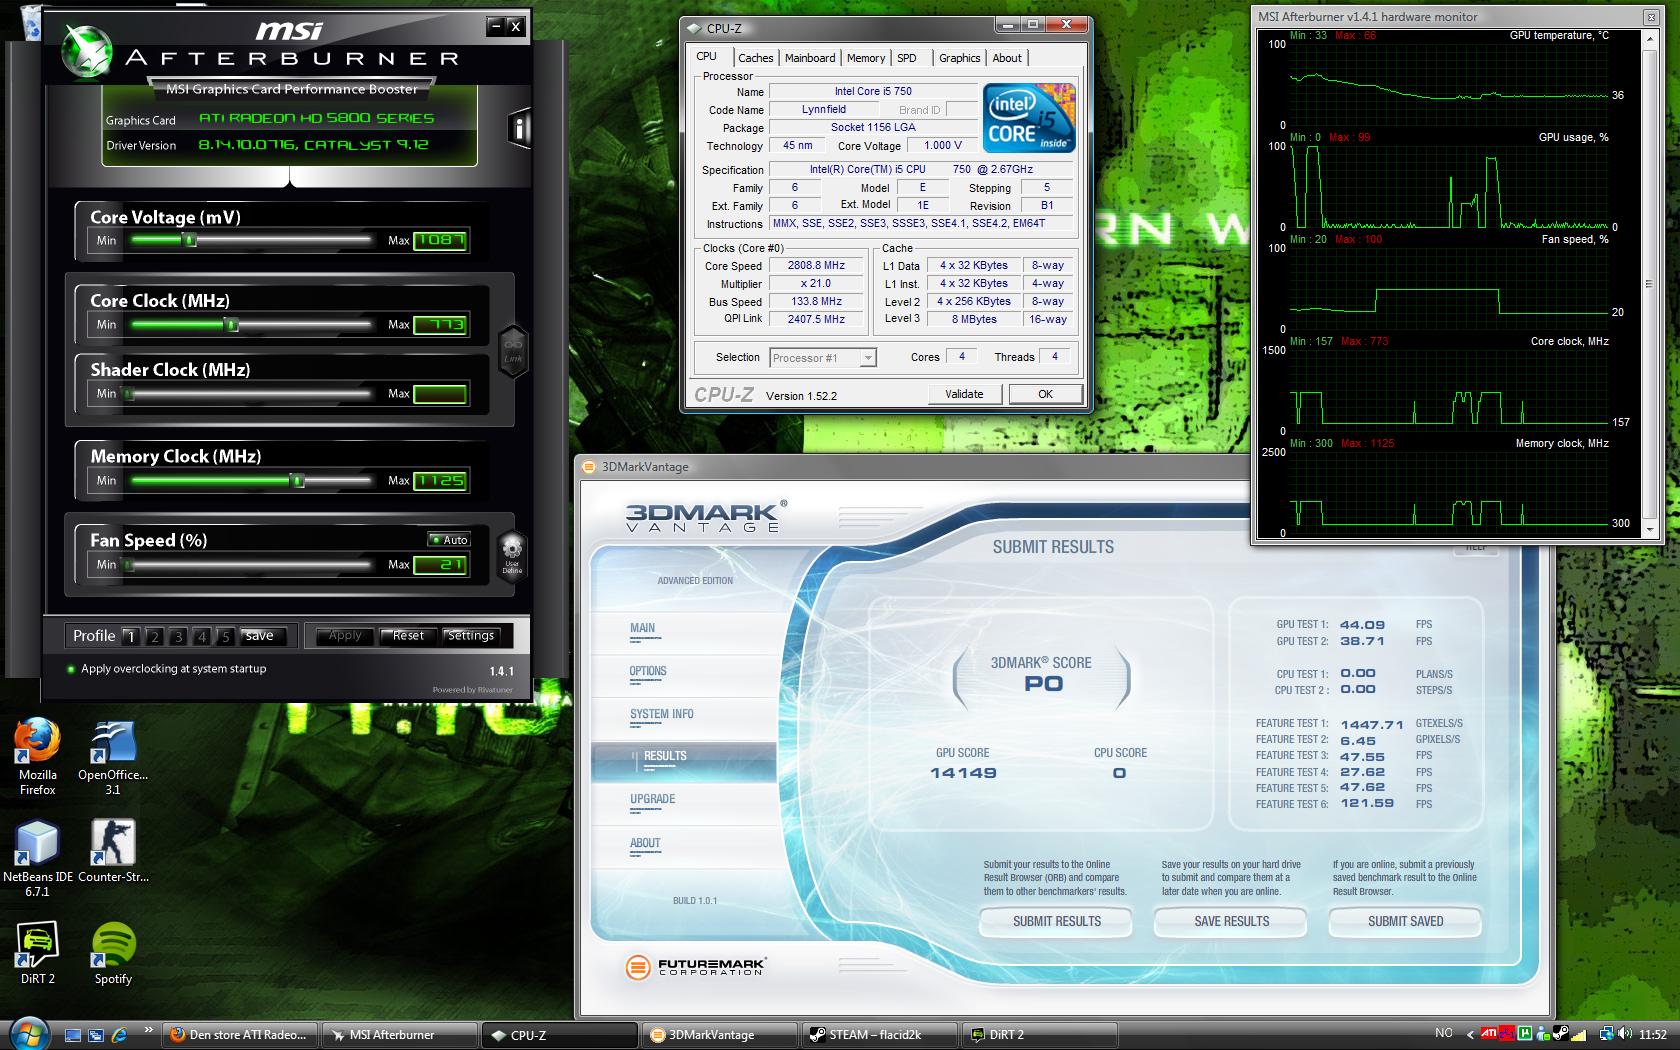
Task: Click the SUBMIT RESULTS button
Action: click(x=1056, y=921)
